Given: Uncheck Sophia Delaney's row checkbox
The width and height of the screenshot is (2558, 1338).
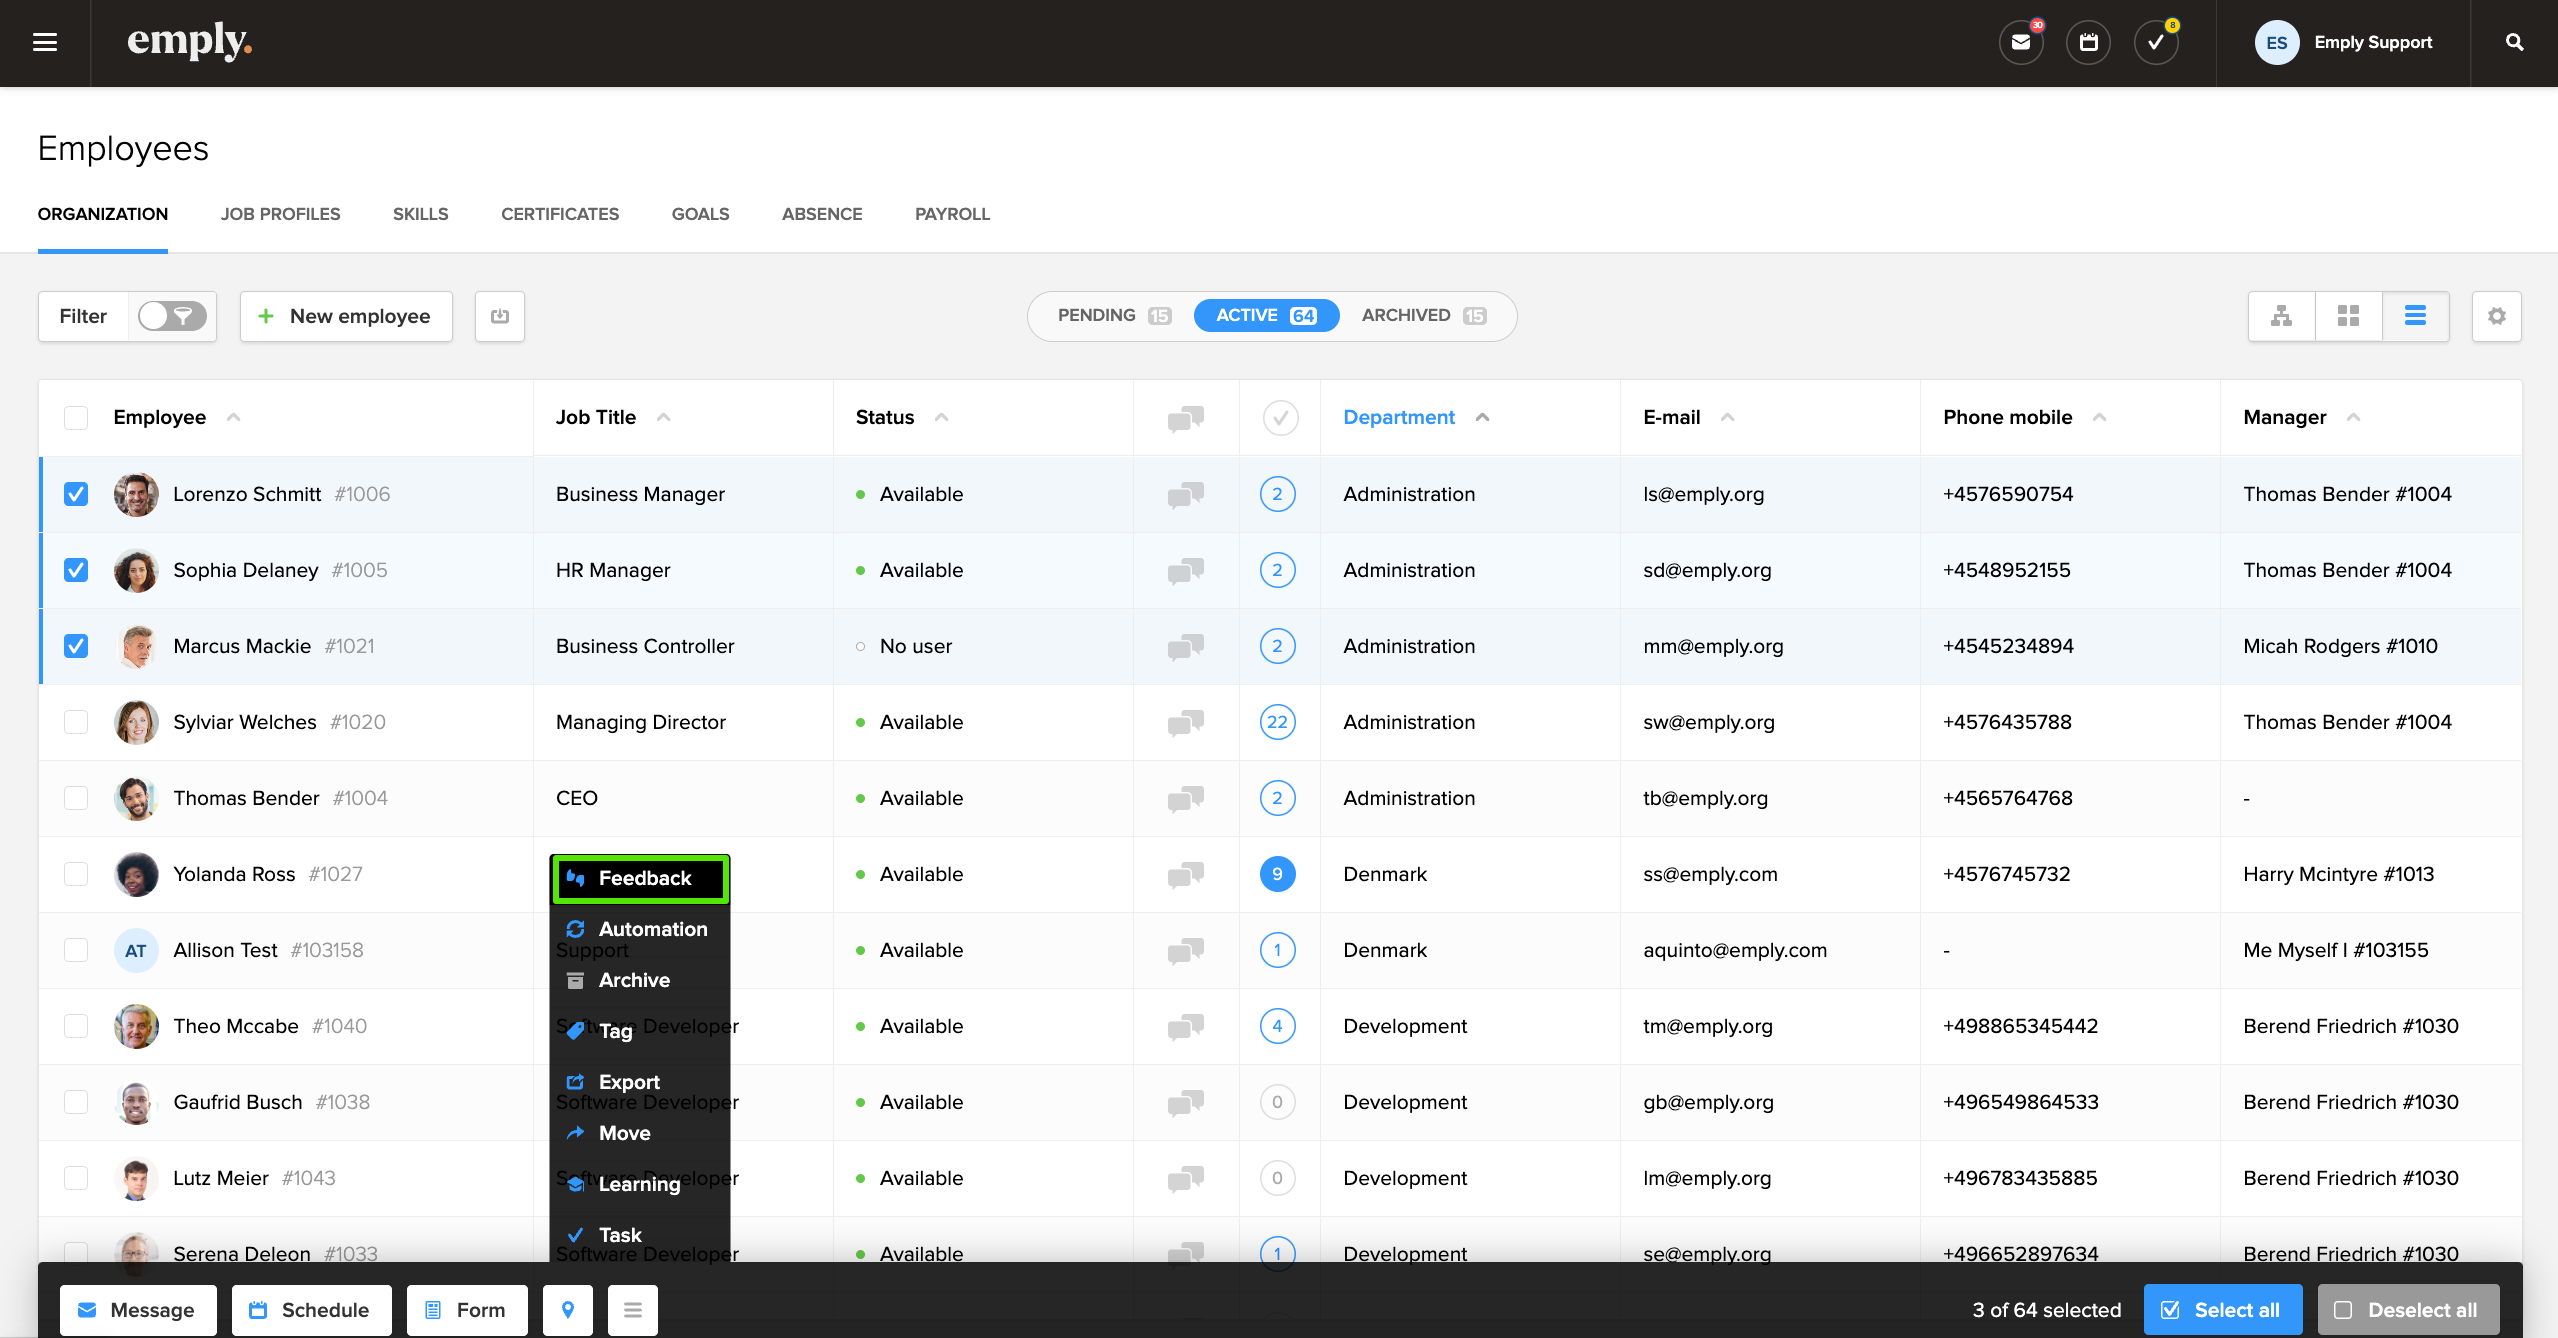Looking at the screenshot, I should [76, 570].
